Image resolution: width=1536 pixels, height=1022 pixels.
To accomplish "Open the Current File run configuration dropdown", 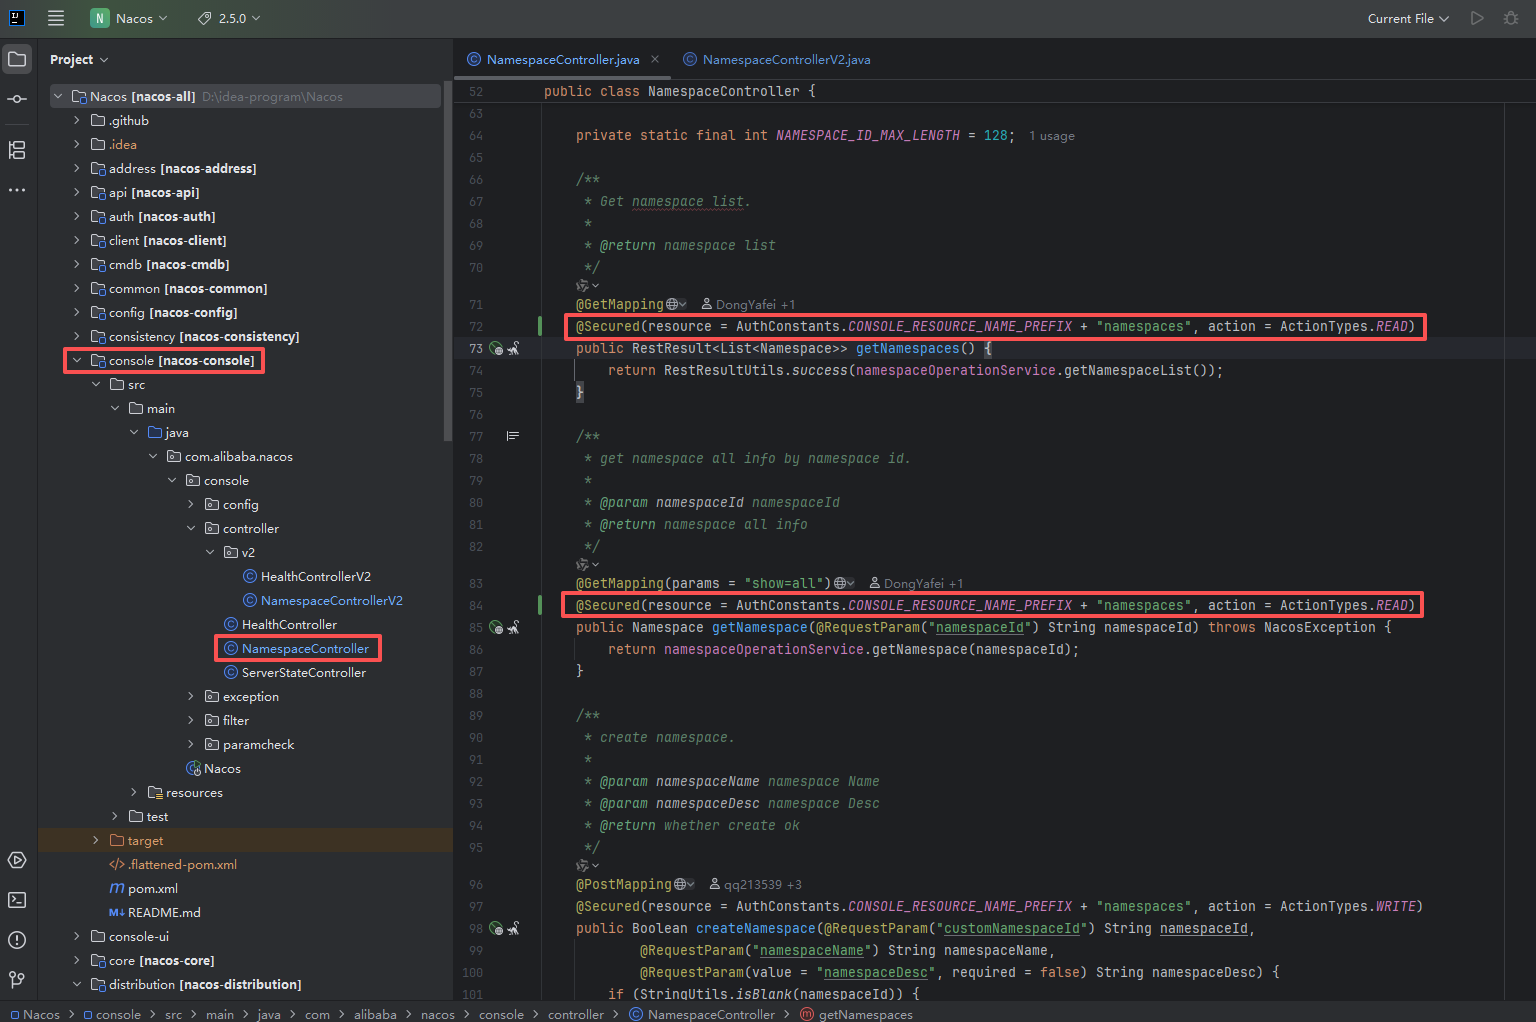I will (x=1408, y=18).
